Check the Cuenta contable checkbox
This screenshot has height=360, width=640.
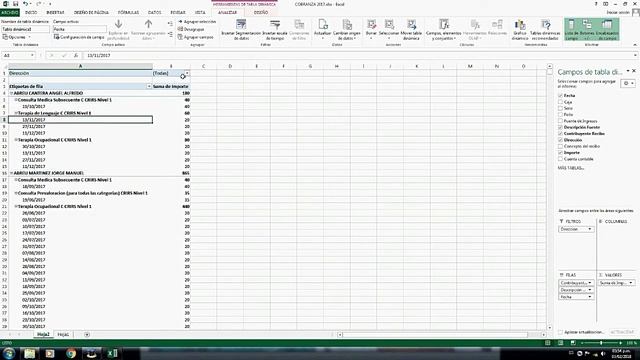560,159
